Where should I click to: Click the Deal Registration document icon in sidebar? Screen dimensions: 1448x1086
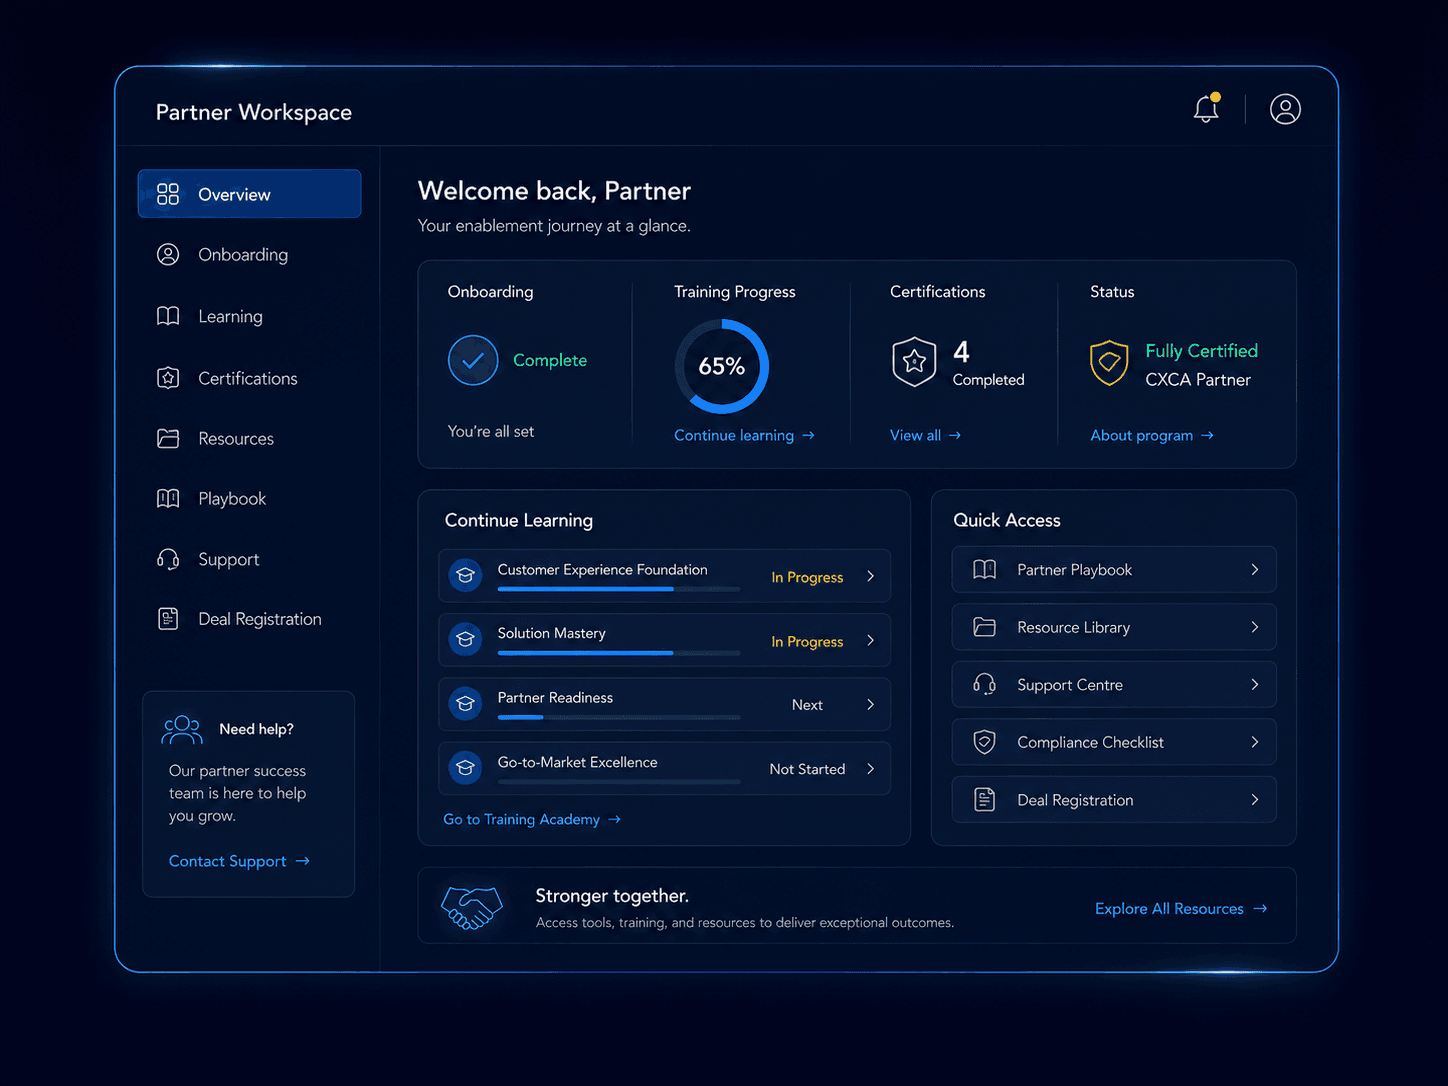[x=168, y=619]
